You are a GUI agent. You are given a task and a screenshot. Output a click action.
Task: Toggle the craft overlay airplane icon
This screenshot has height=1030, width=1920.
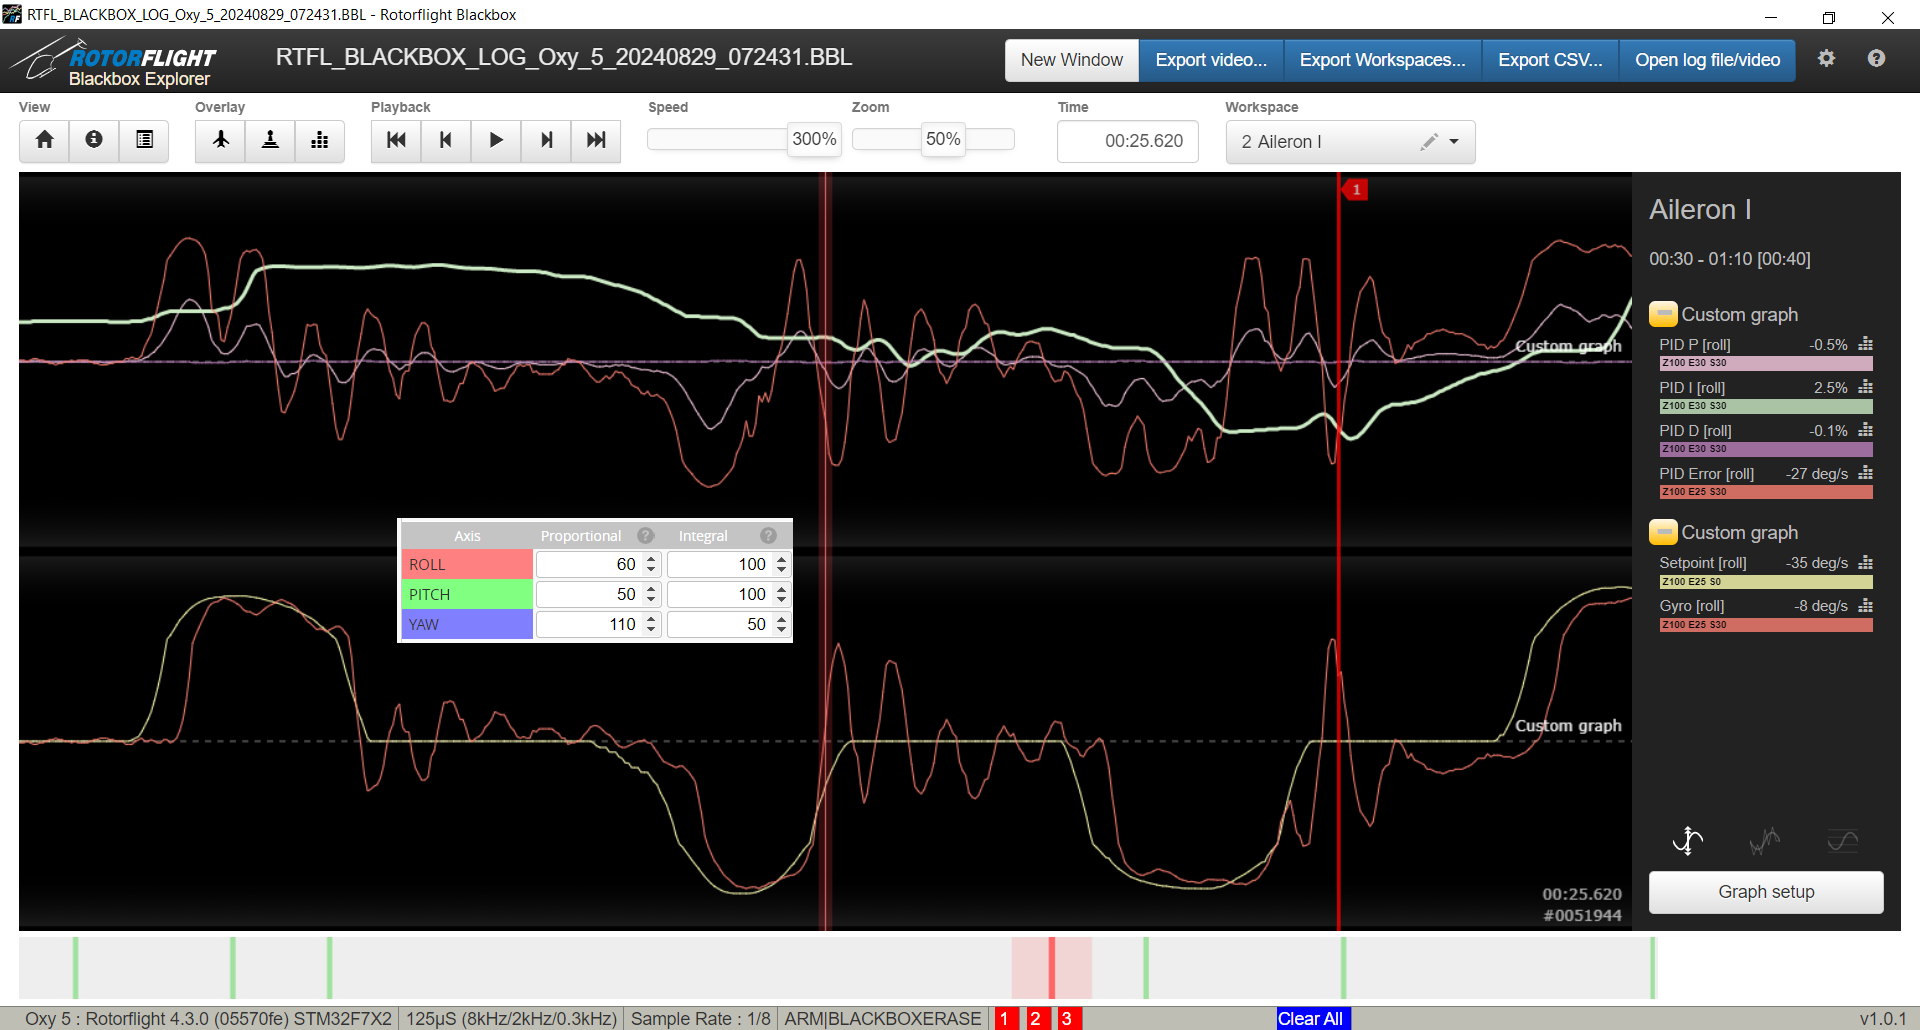[x=221, y=140]
